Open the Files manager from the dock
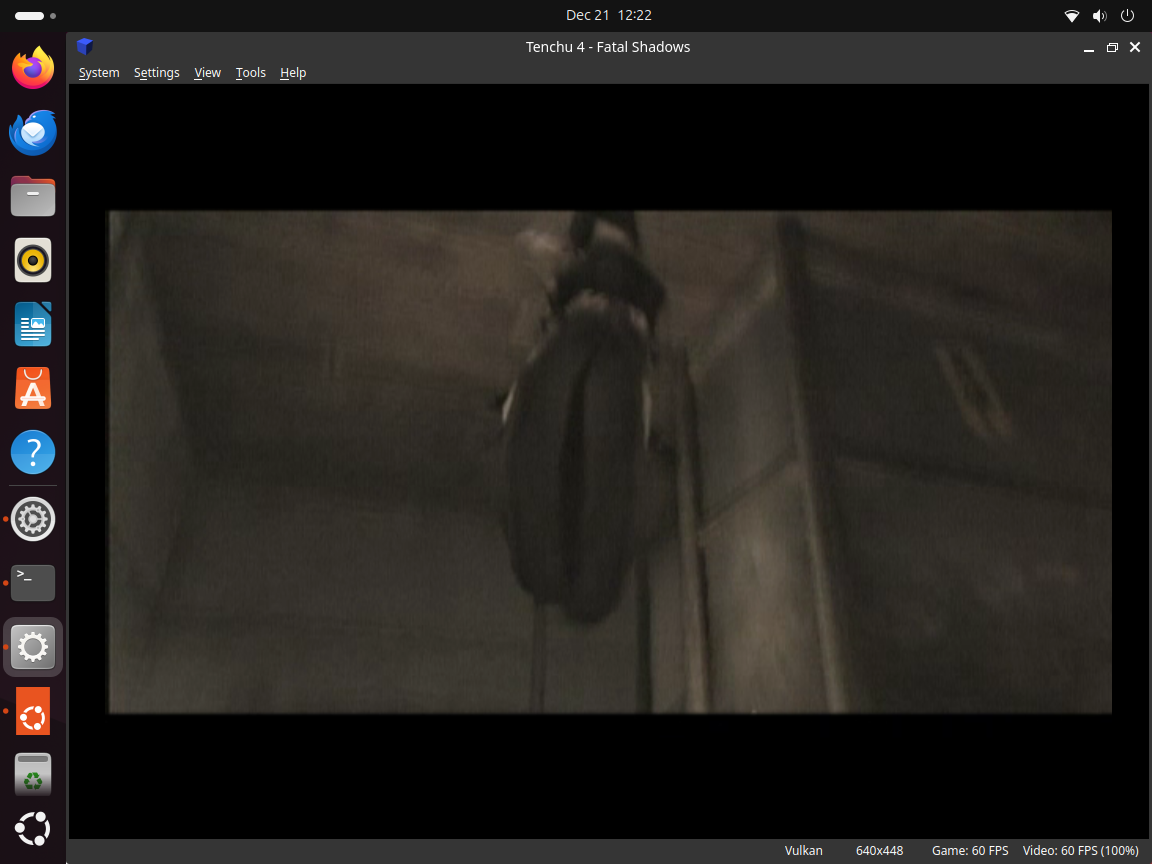Image resolution: width=1152 pixels, height=864 pixels. tap(33, 196)
